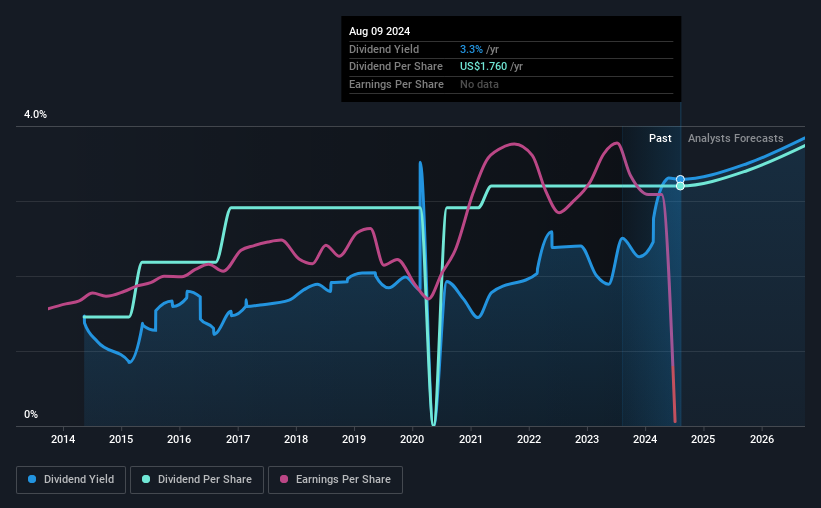Click the 2022 x-axis label

pos(529,439)
